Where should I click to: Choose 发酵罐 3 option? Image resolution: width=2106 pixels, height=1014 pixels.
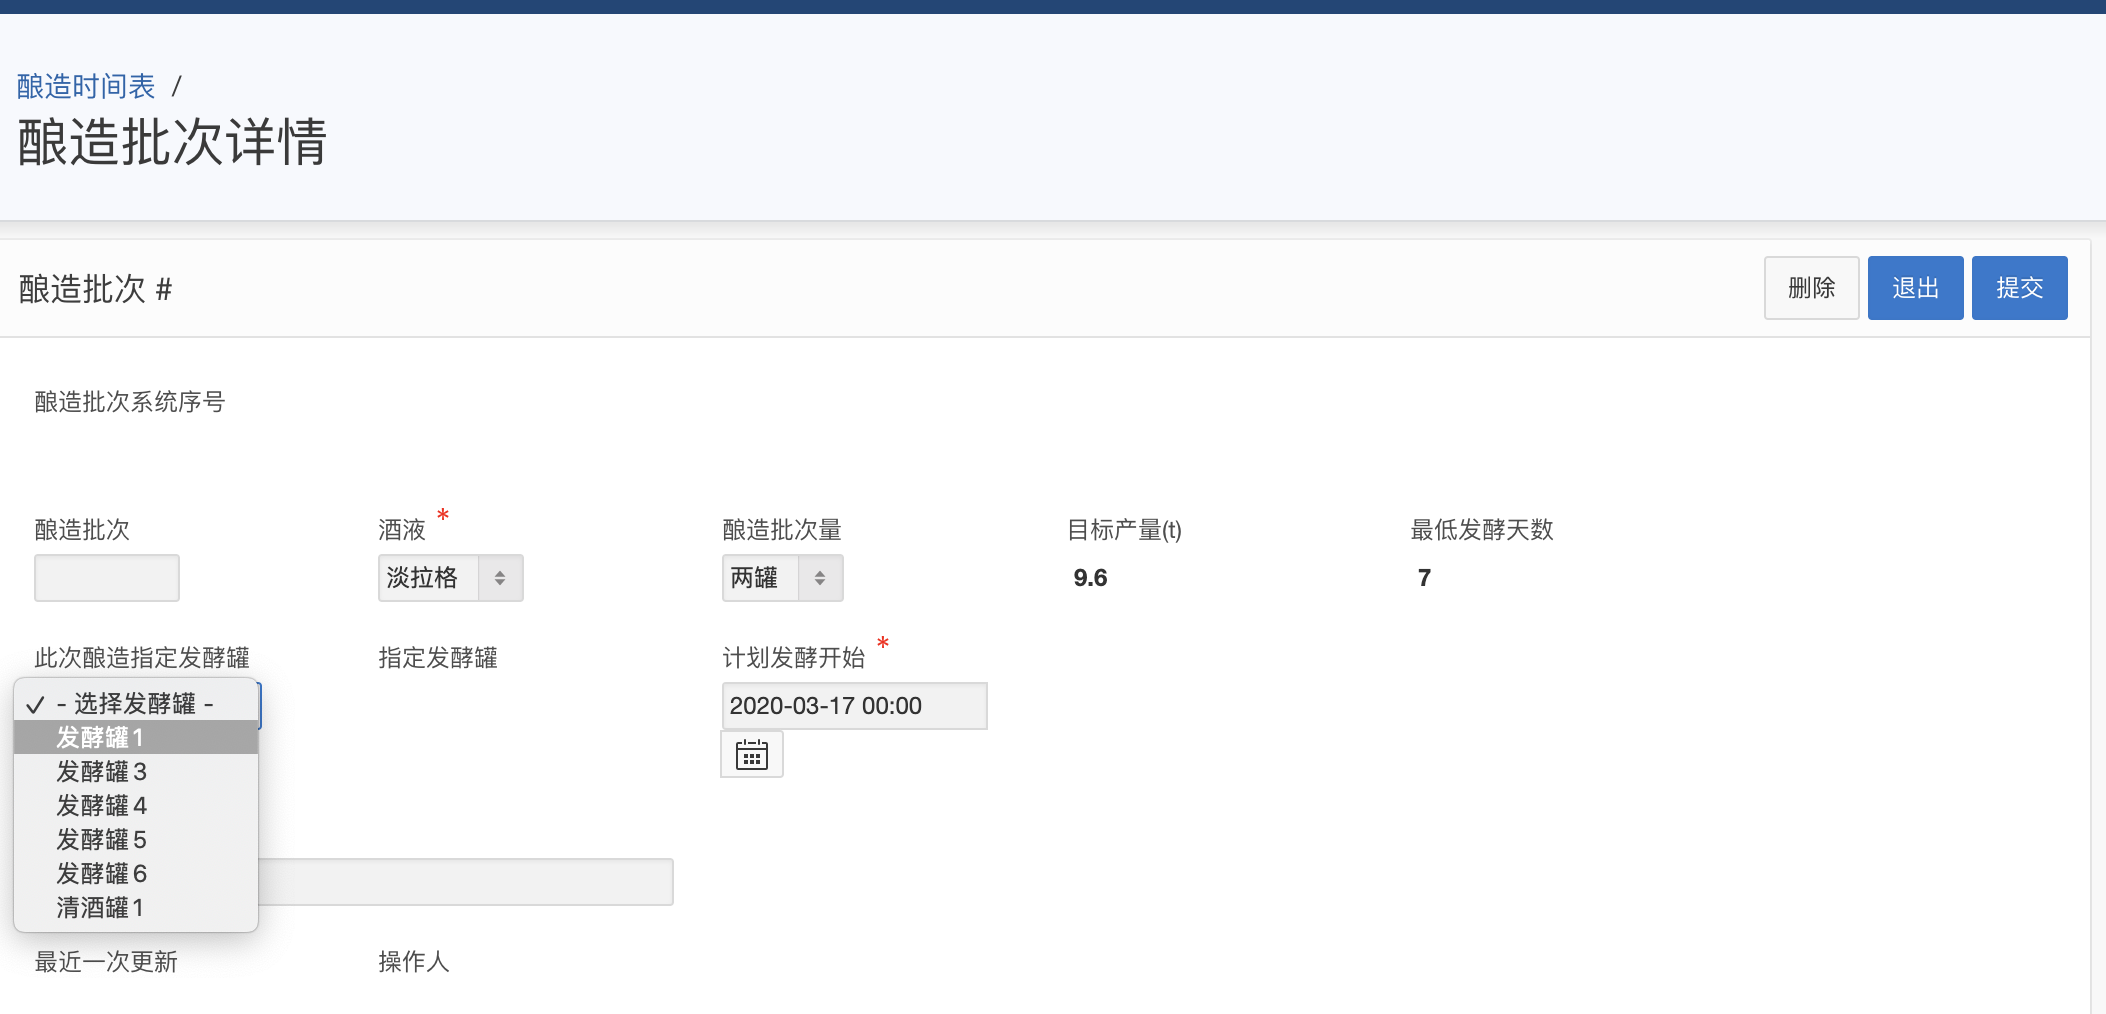click(101, 772)
